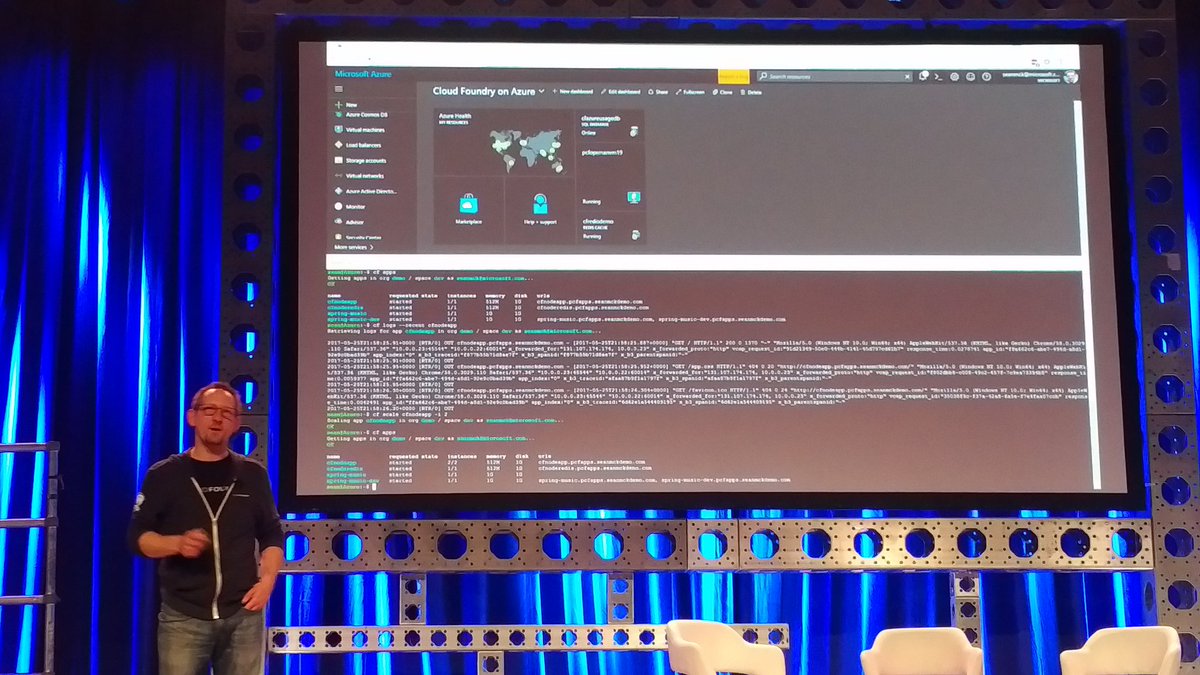1200x675 pixels.
Task: Open the Azure portal hamburger menu
Action: pyautogui.click(x=338, y=90)
